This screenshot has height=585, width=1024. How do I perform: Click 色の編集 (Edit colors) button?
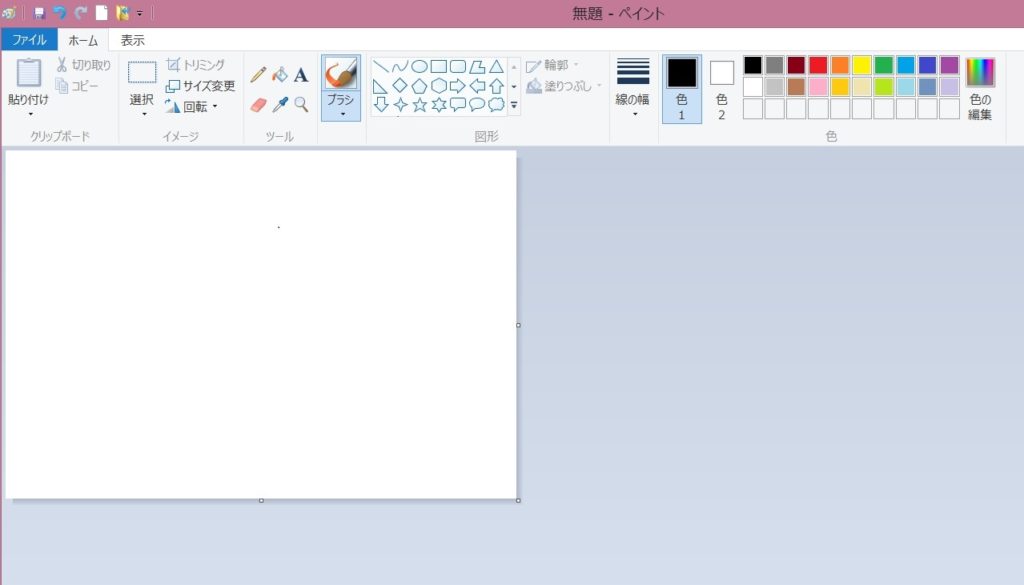click(x=980, y=88)
